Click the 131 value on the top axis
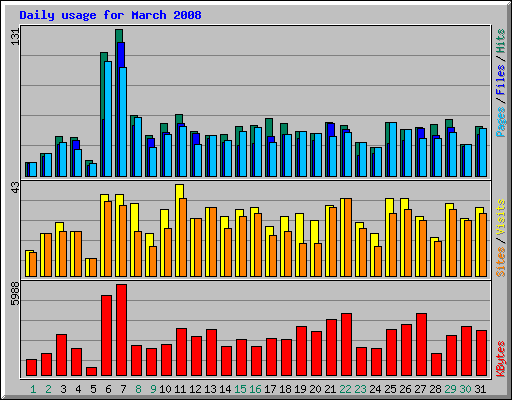Screen dimensions: 512x400 point(15,37)
